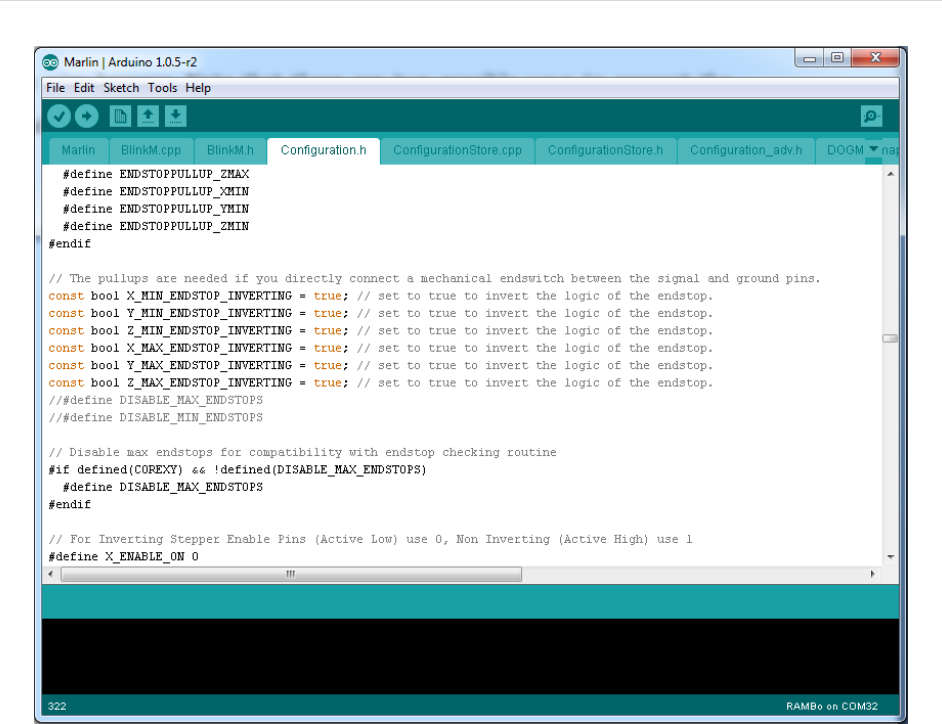
Task: Click the line number 322 in status bar
Action: pos(57,707)
